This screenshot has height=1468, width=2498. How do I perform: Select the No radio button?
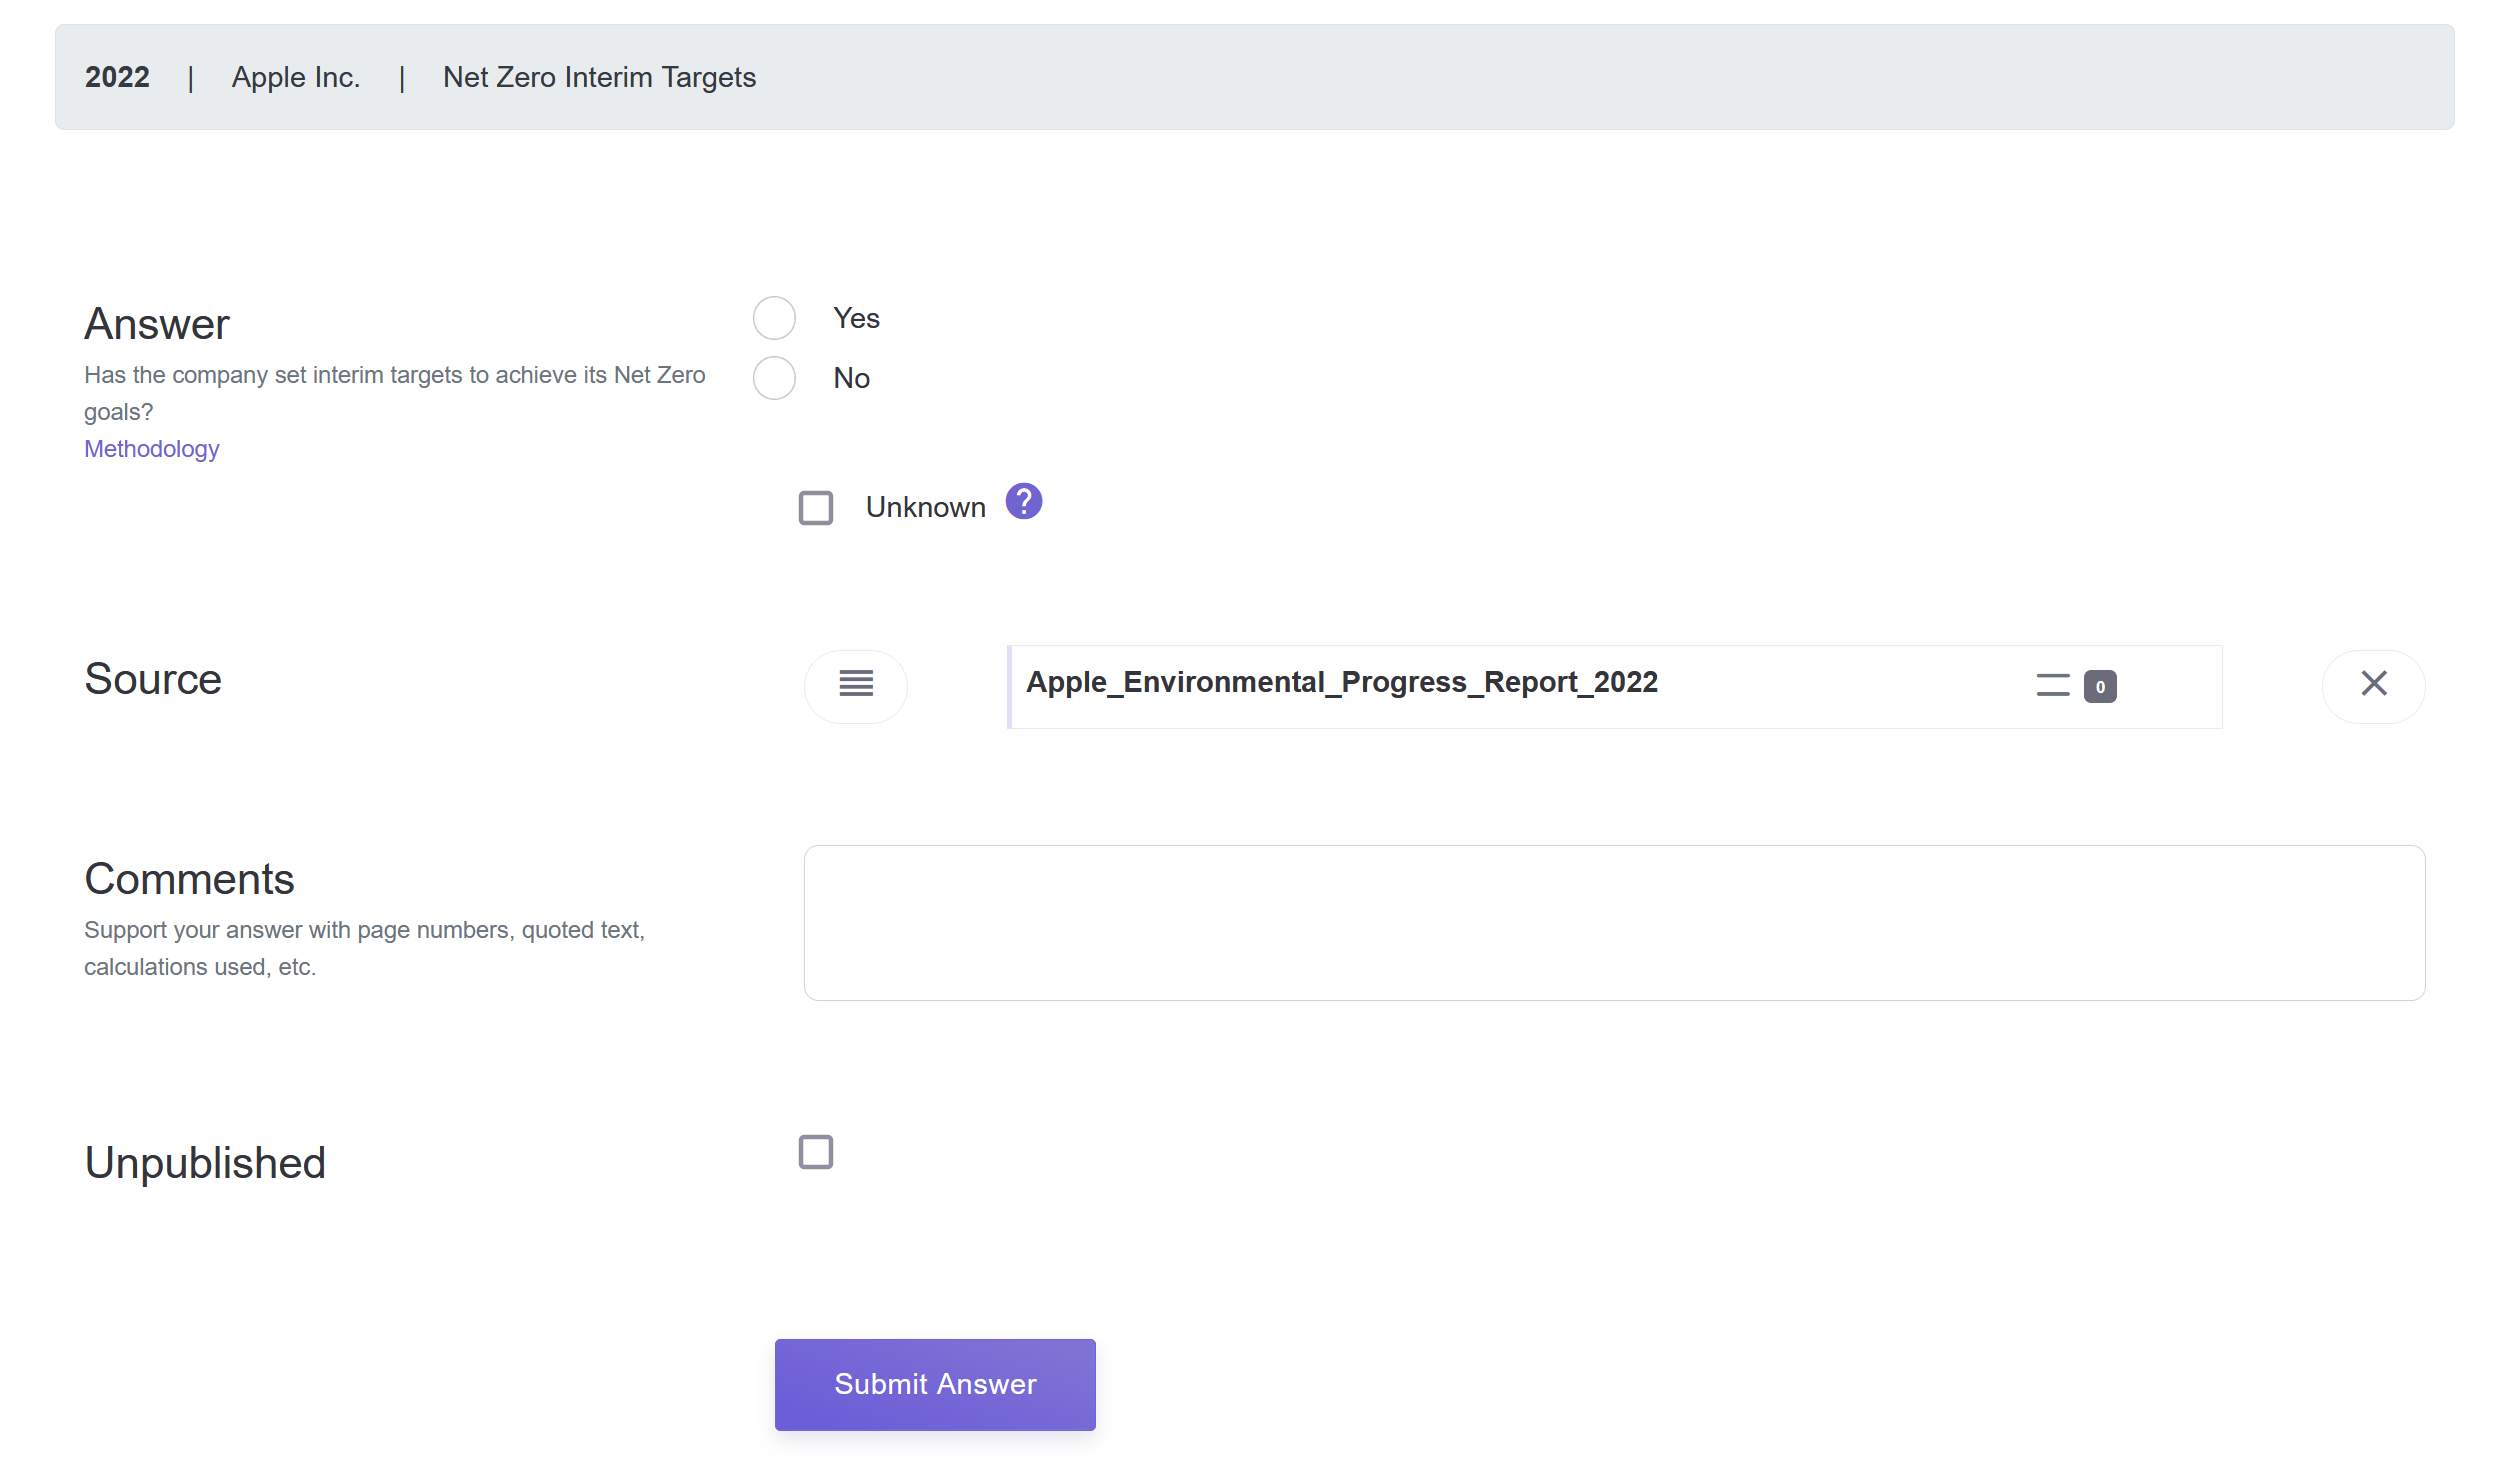[774, 378]
